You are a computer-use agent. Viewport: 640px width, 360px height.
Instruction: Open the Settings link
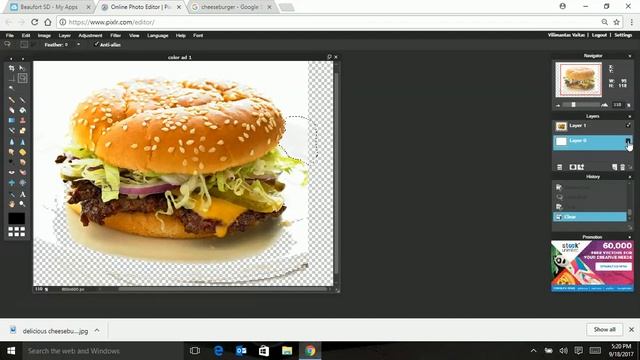(x=623, y=35)
